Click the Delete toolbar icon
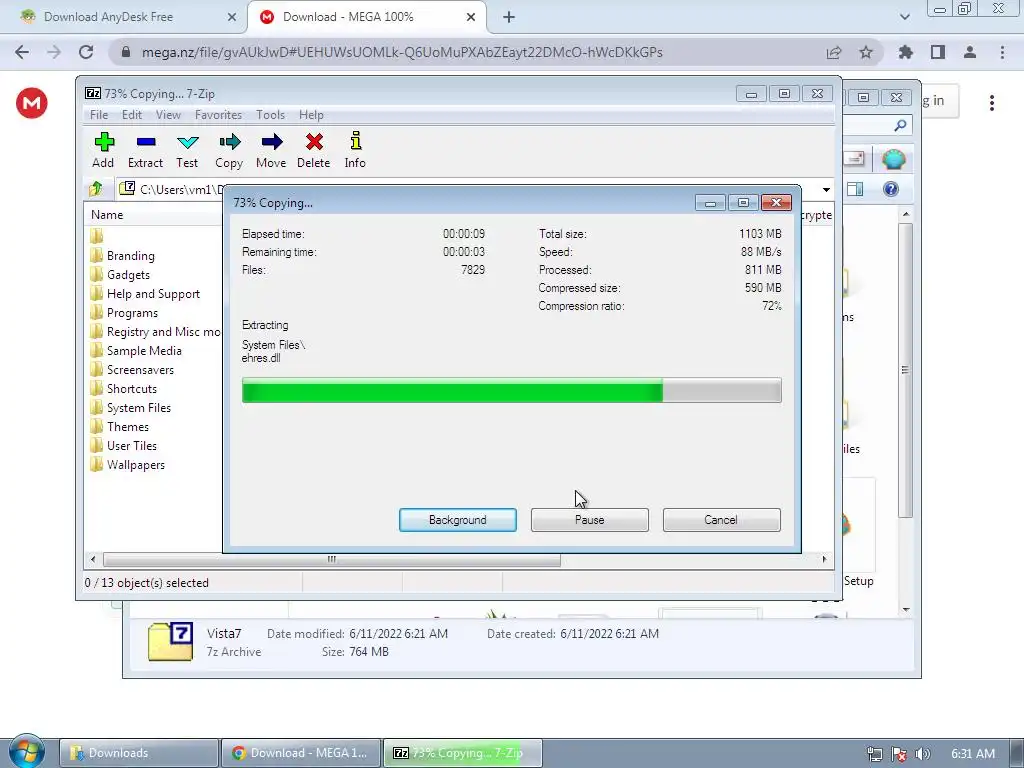1024x768 pixels. coord(313,150)
